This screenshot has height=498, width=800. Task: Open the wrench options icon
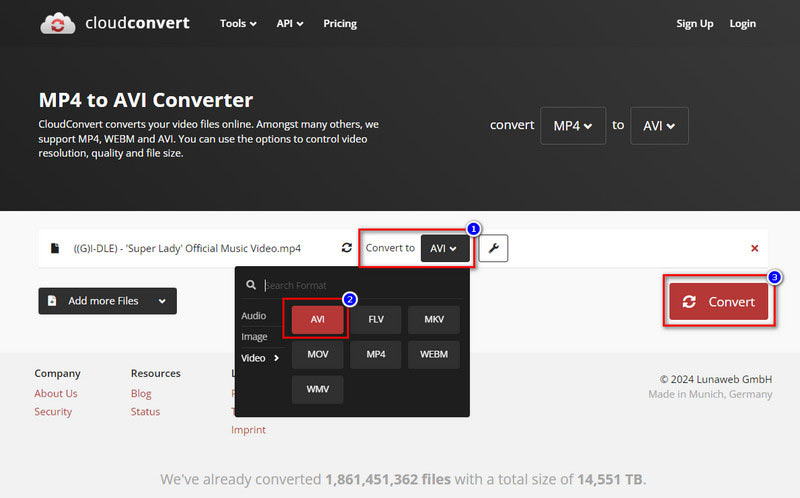click(493, 248)
